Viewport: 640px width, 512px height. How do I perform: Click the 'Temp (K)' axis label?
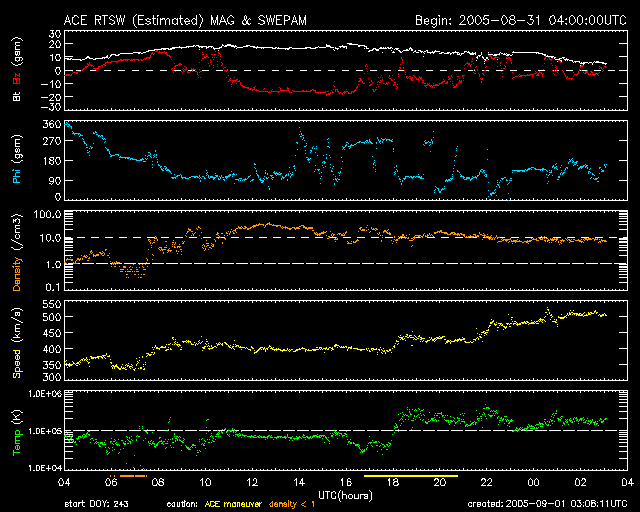[17, 433]
